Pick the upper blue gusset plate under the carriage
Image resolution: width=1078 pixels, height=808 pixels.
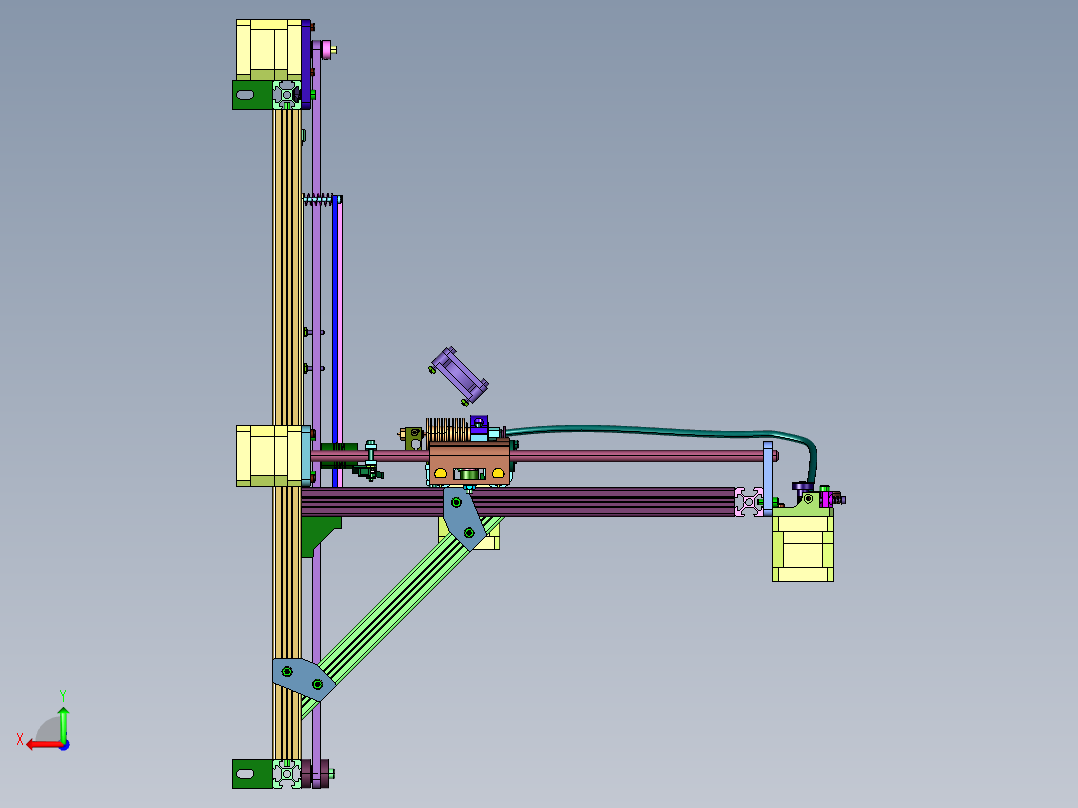[463, 518]
